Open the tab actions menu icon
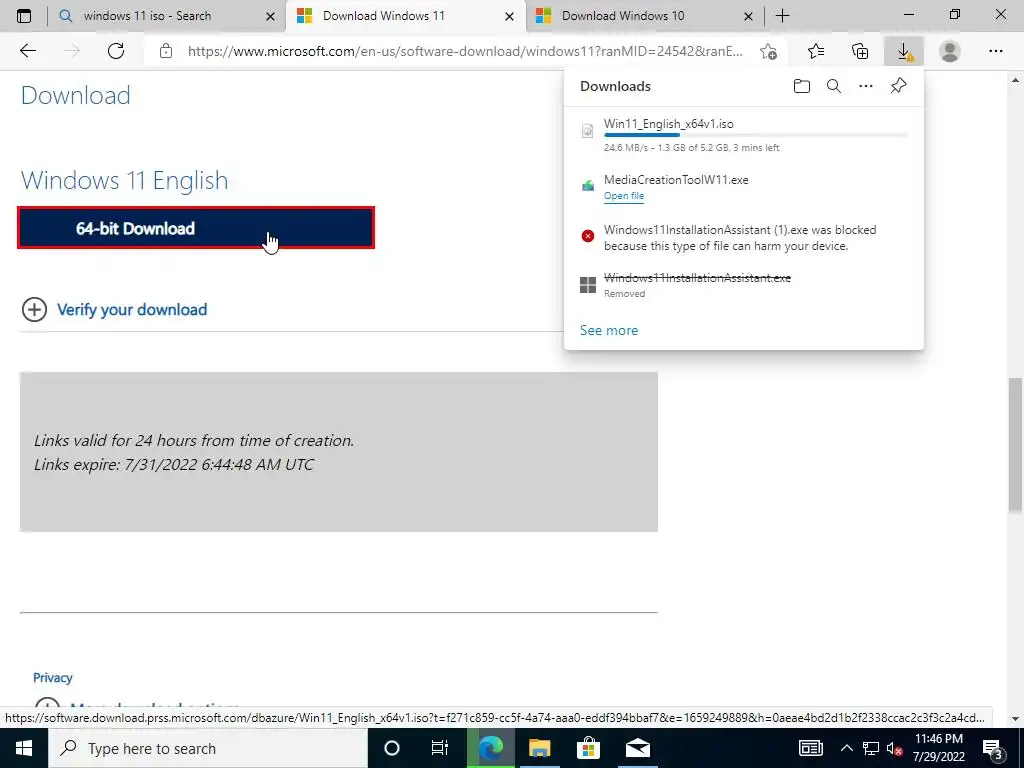This screenshot has width=1024, height=768. tap(24, 16)
